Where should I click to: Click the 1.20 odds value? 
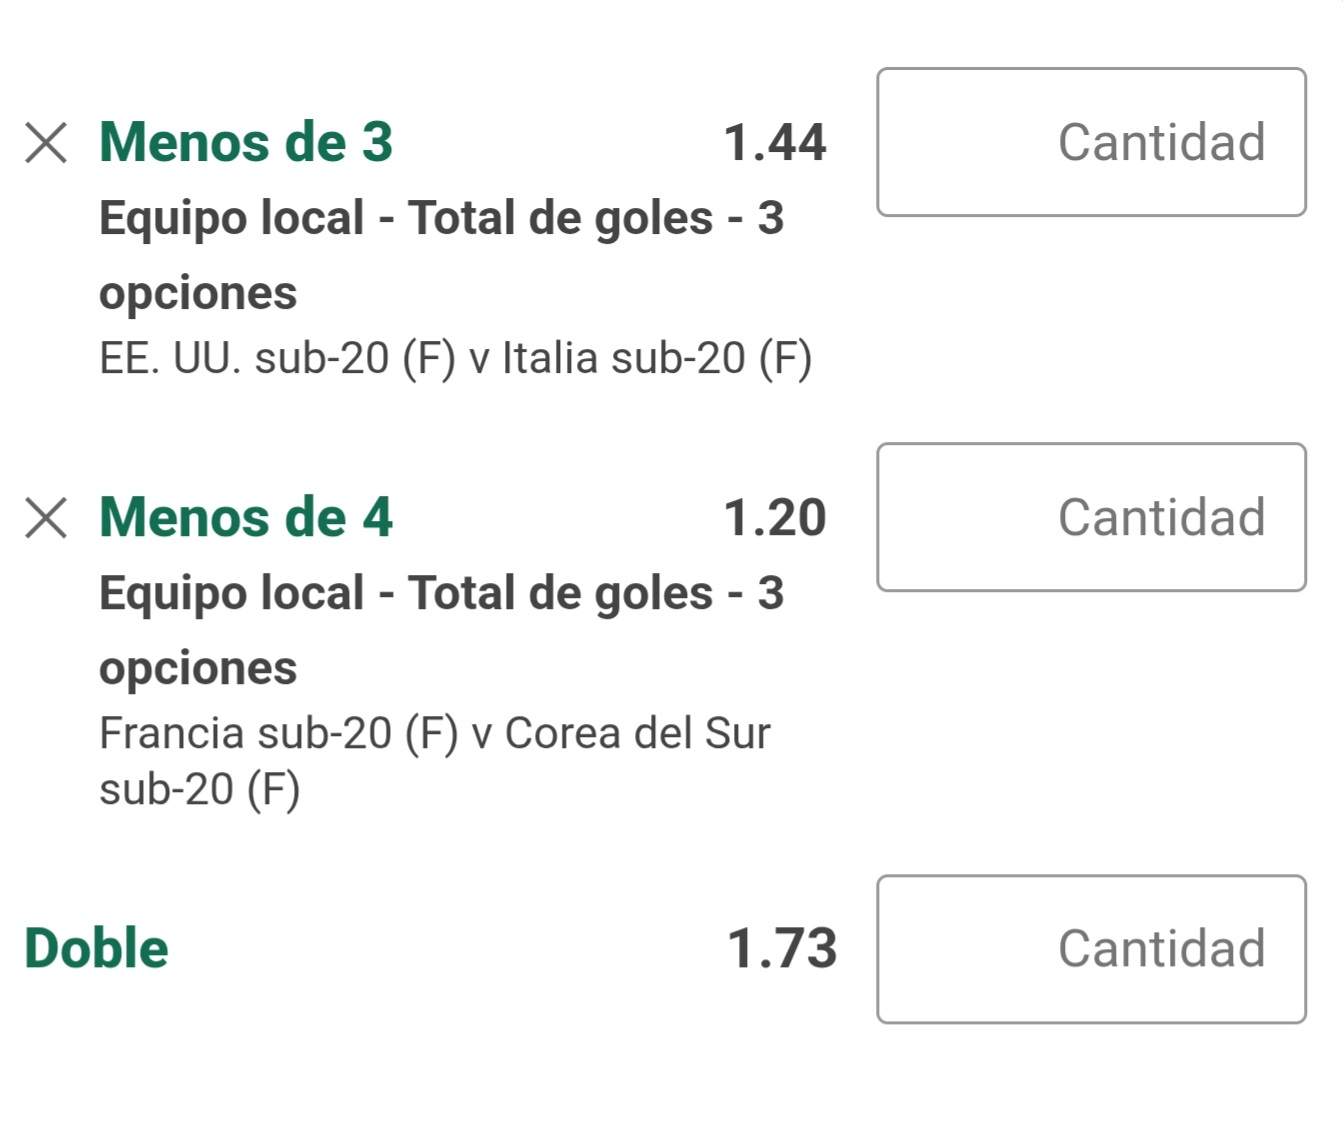[775, 517]
